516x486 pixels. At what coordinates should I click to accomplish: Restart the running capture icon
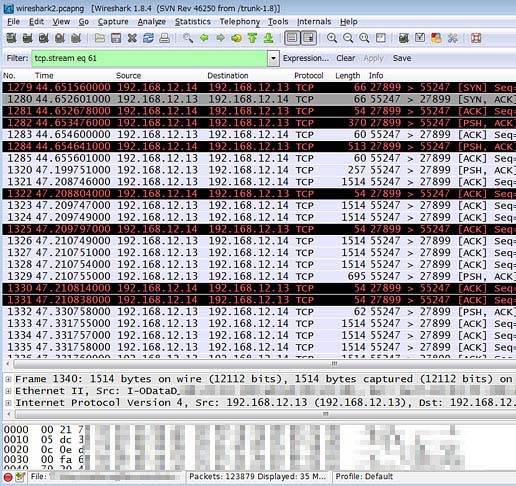click(76, 38)
